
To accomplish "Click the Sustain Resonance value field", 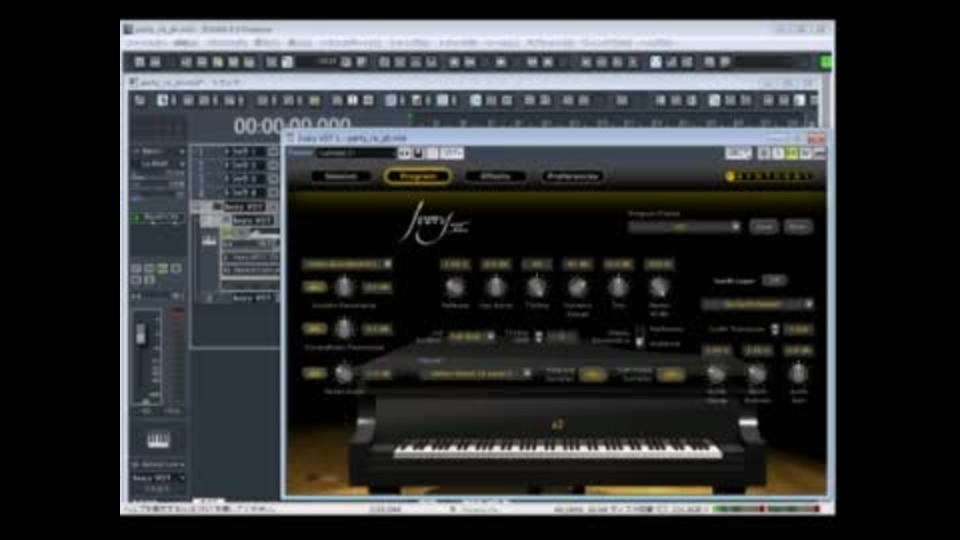I will pyautogui.click(x=377, y=287).
